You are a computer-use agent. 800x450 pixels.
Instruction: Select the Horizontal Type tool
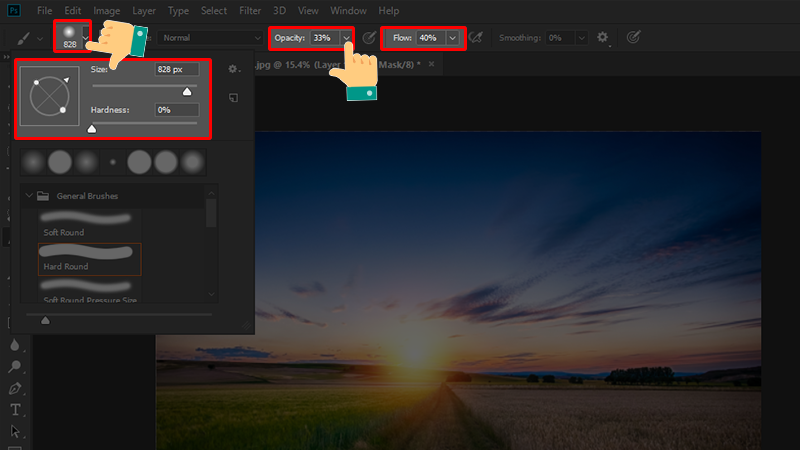click(15, 410)
